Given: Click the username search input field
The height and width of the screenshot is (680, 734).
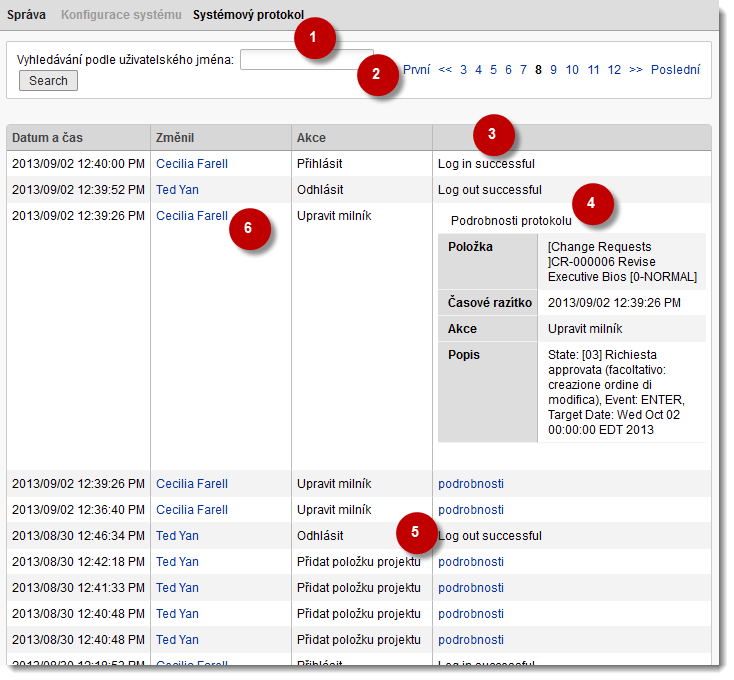Looking at the screenshot, I should (x=307, y=59).
